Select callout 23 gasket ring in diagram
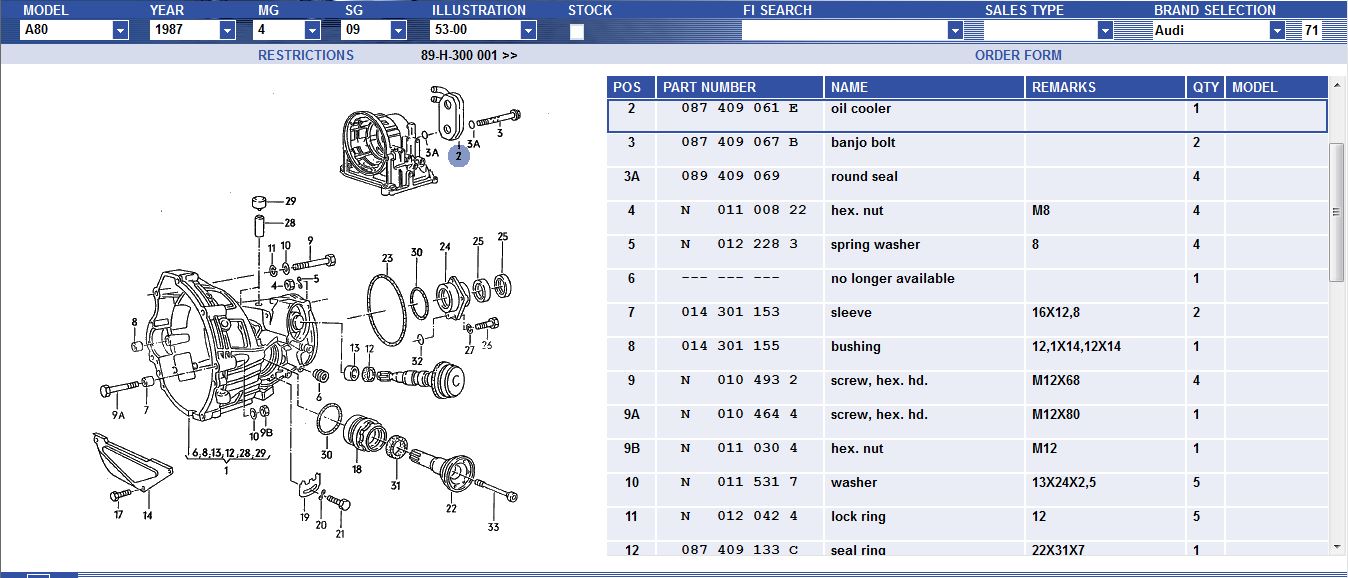The image size is (1348, 578). click(387, 258)
